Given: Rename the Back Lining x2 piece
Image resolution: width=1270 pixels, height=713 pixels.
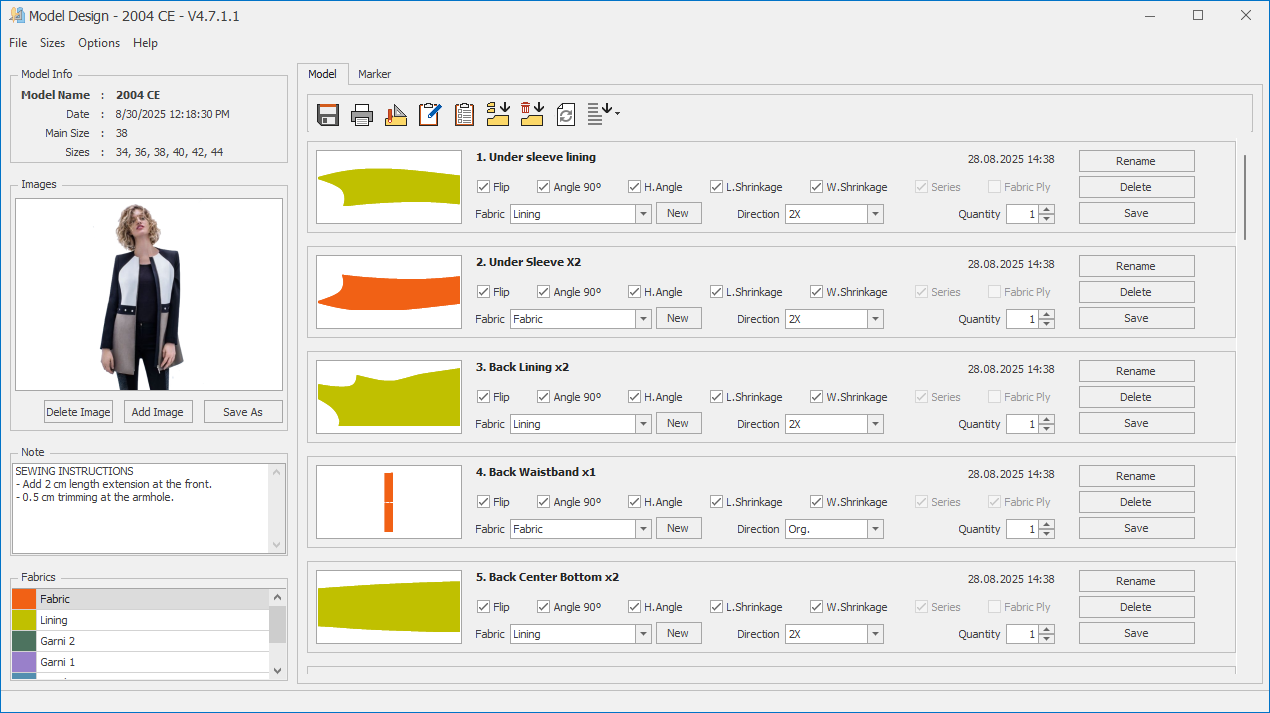Looking at the screenshot, I should tap(1136, 371).
